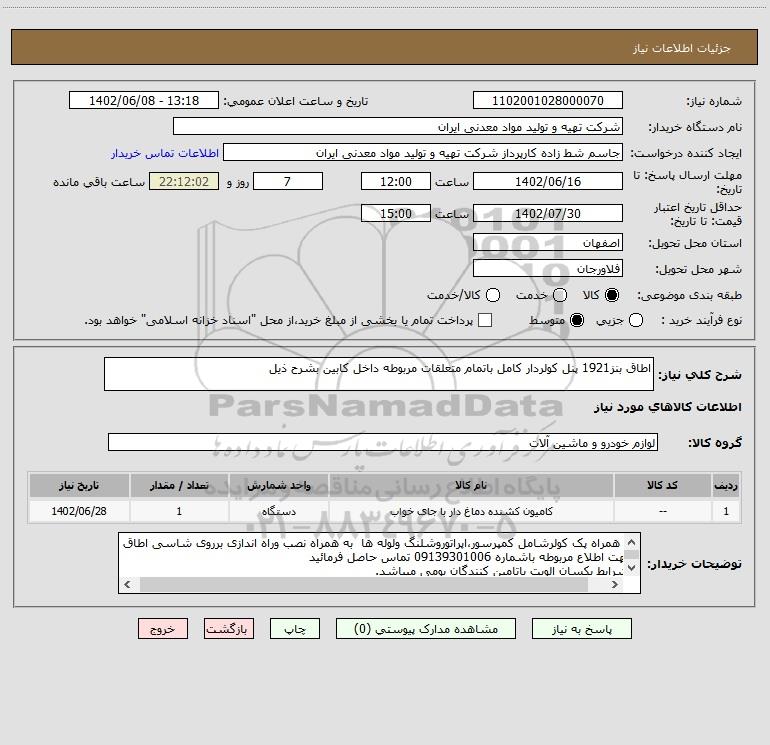Click right arrow of notes horizontal scrollbar
Screen dimensions: 770x745
(615, 584)
